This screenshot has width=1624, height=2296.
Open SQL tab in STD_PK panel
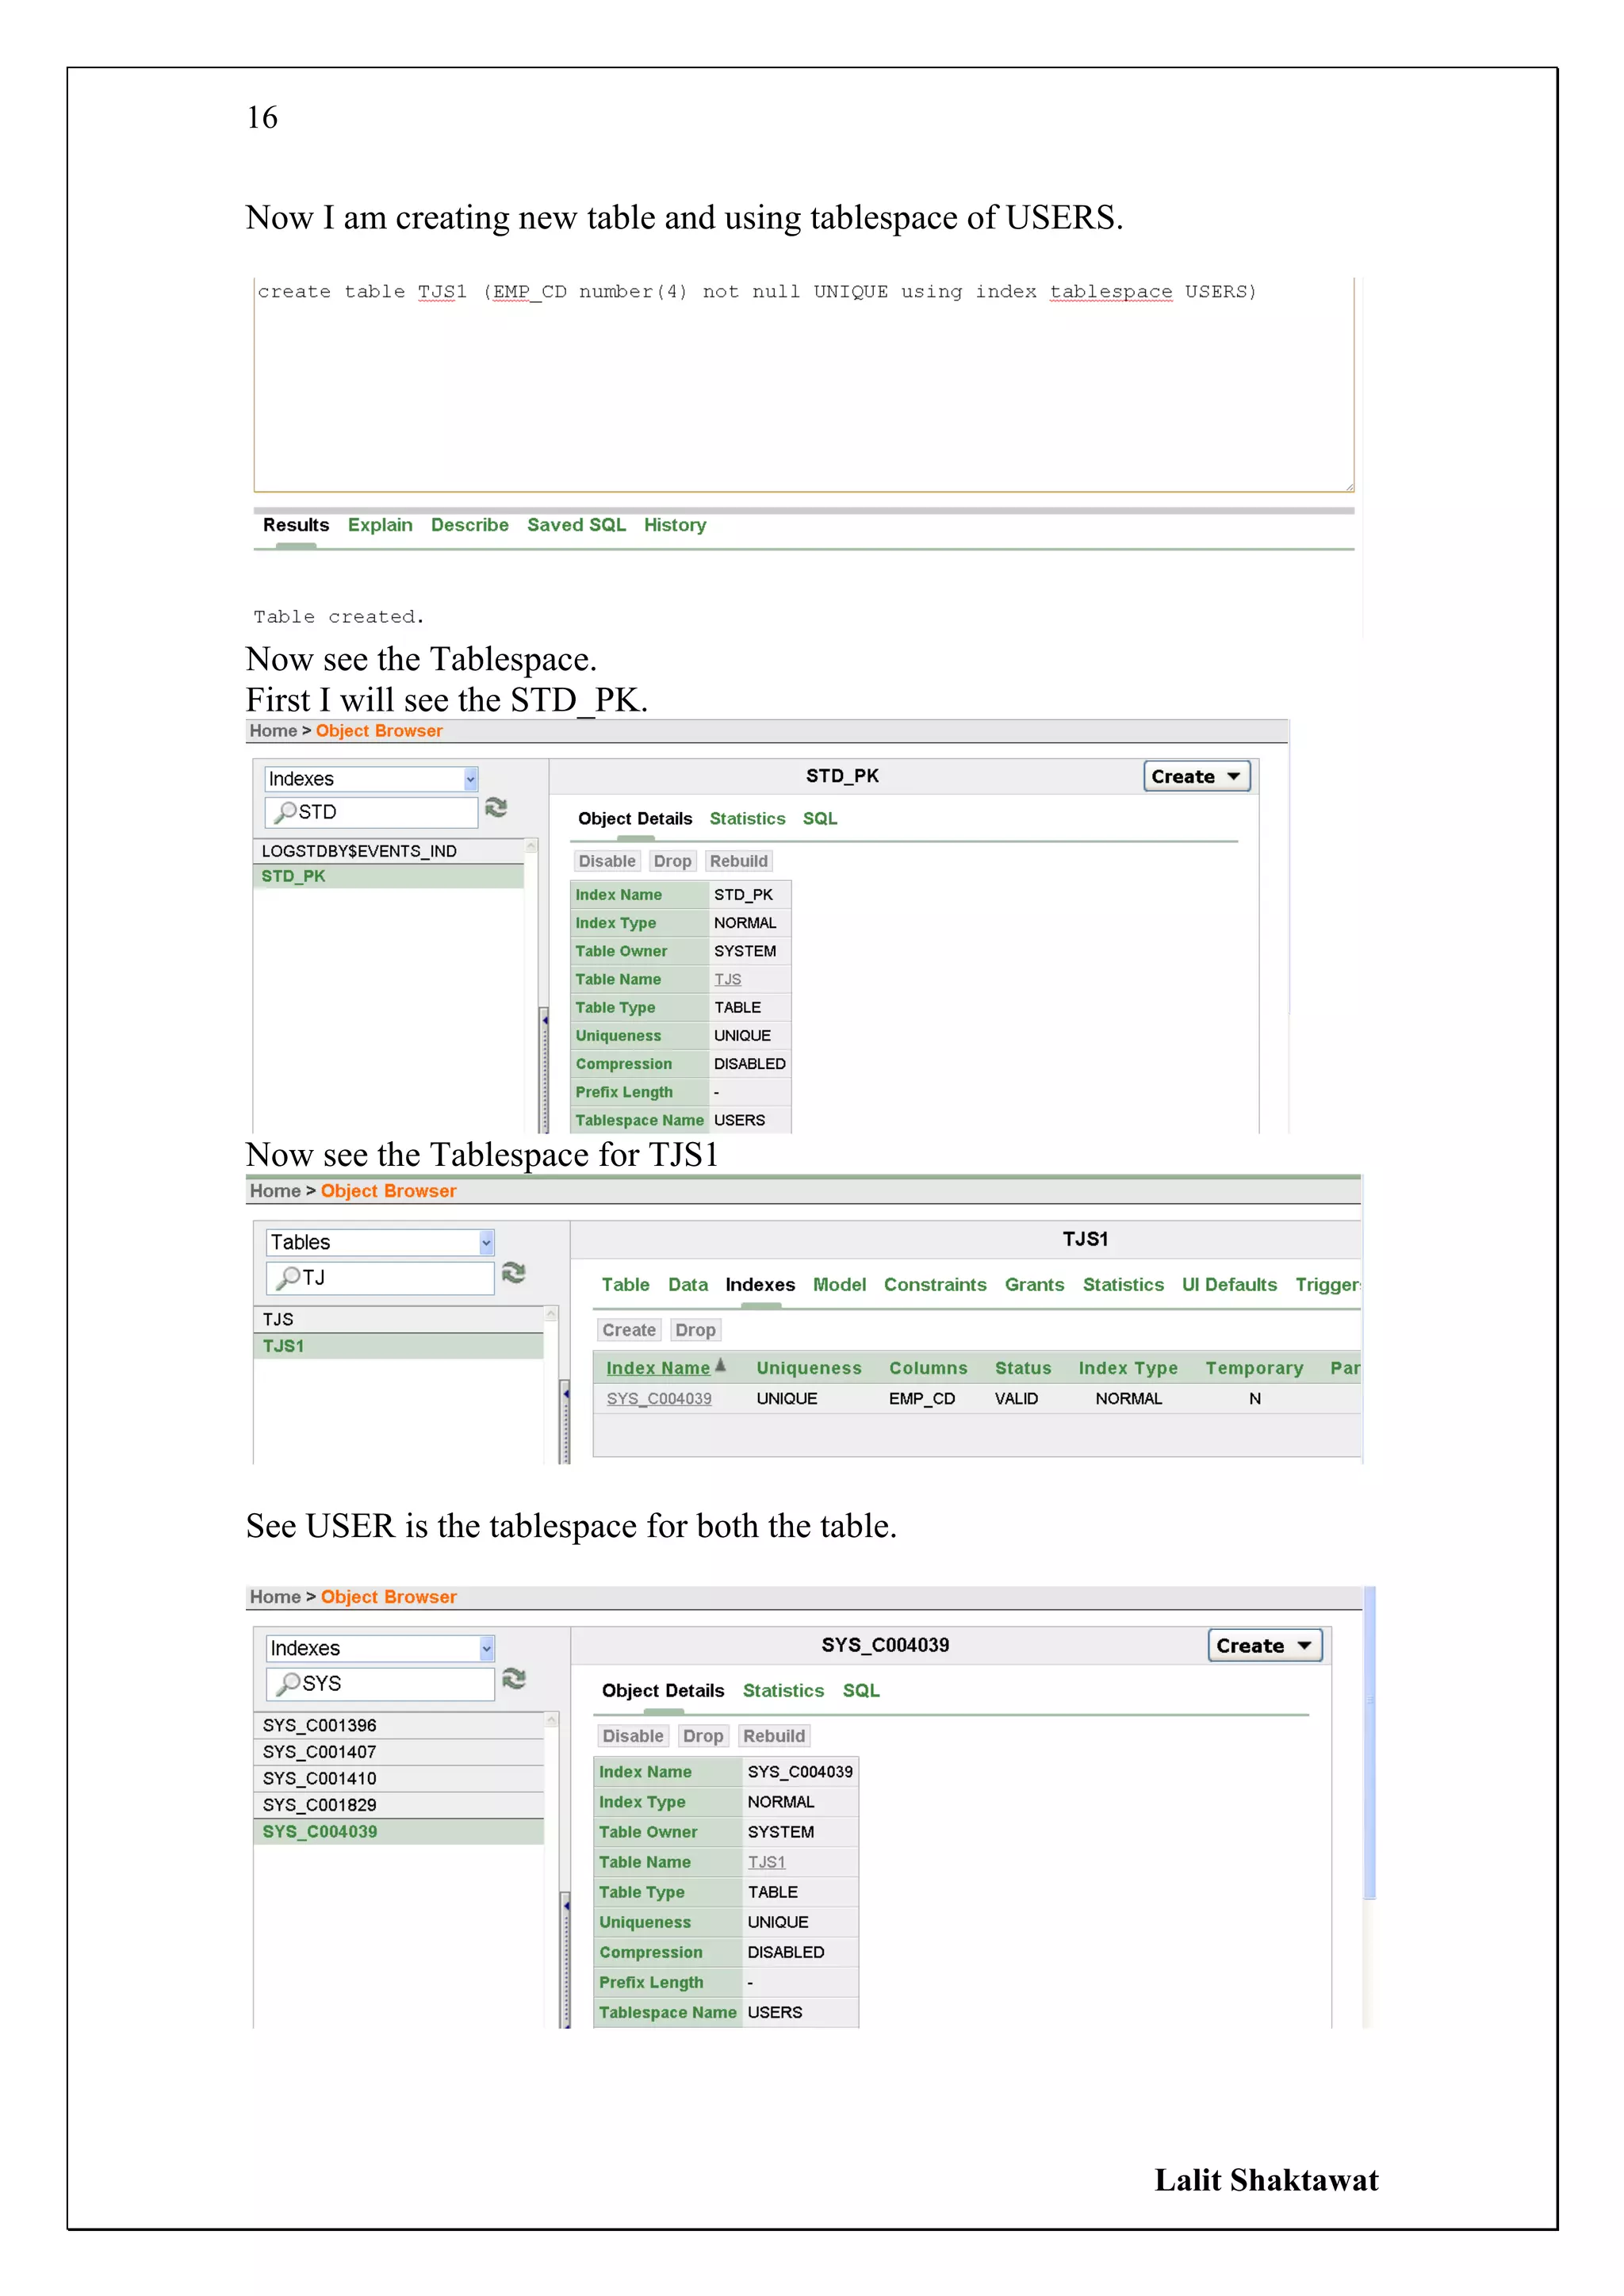pos(820,818)
